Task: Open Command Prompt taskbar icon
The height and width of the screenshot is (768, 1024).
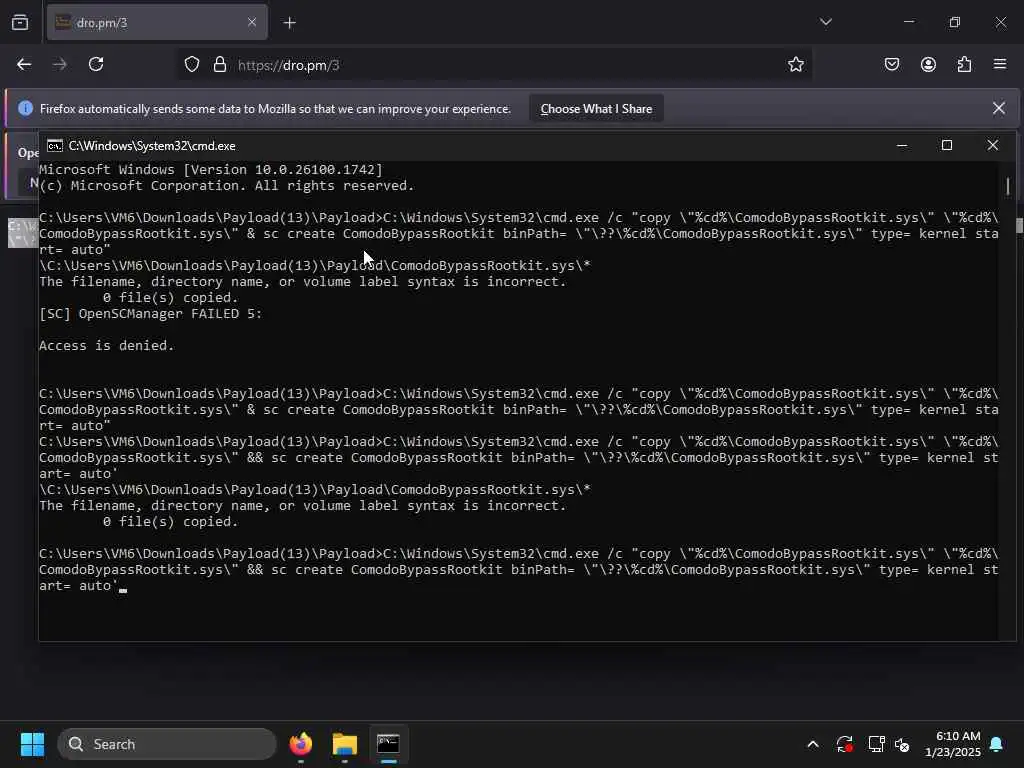Action: click(x=389, y=744)
